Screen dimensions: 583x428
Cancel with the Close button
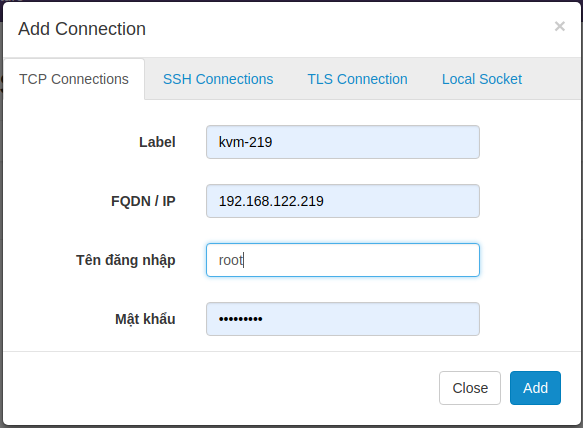click(x=470, y=388)
